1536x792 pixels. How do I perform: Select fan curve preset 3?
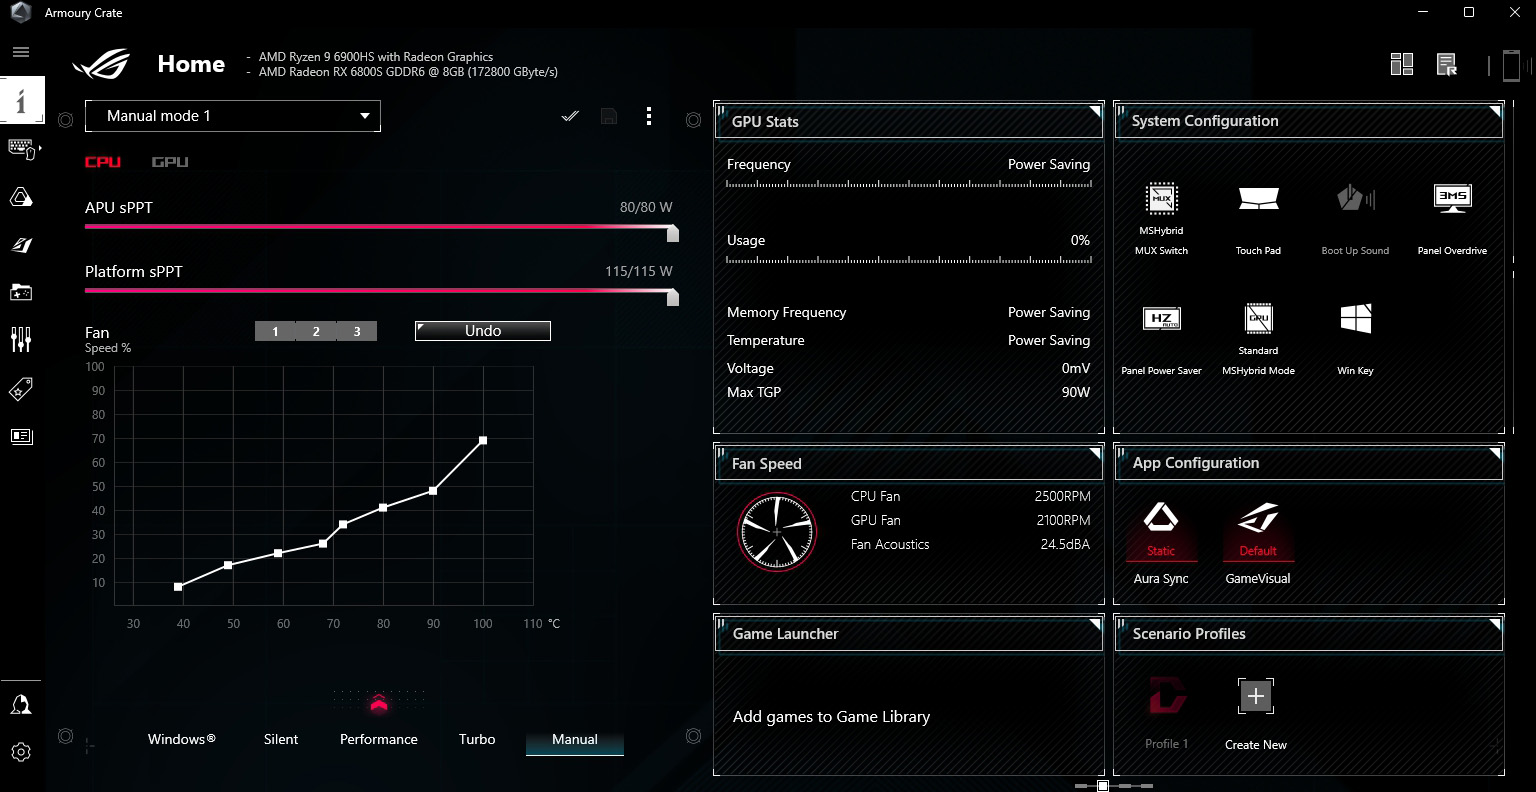coord(357,331)
